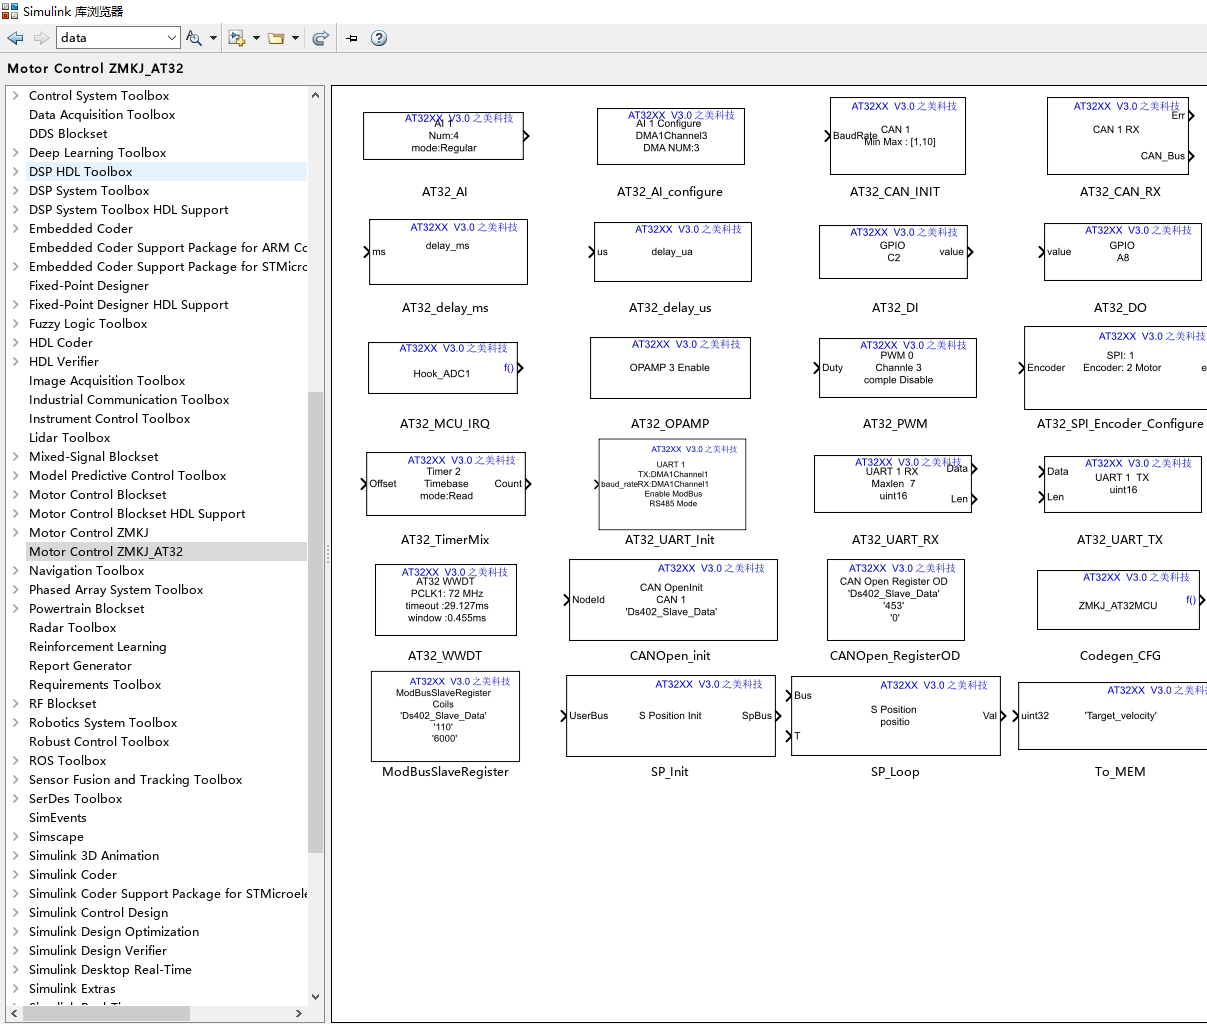Viewport: 1207px width, 1024px height.
Task: Select the AT32_DO GPIO block
Action: [1122, 252]
